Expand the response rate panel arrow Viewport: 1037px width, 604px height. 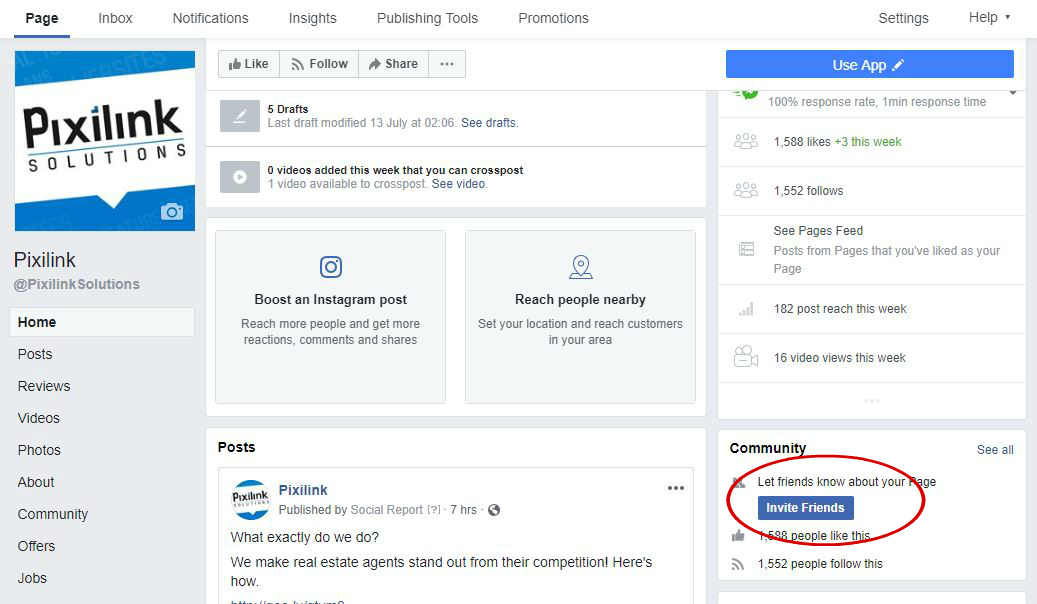click(1013, 93)
